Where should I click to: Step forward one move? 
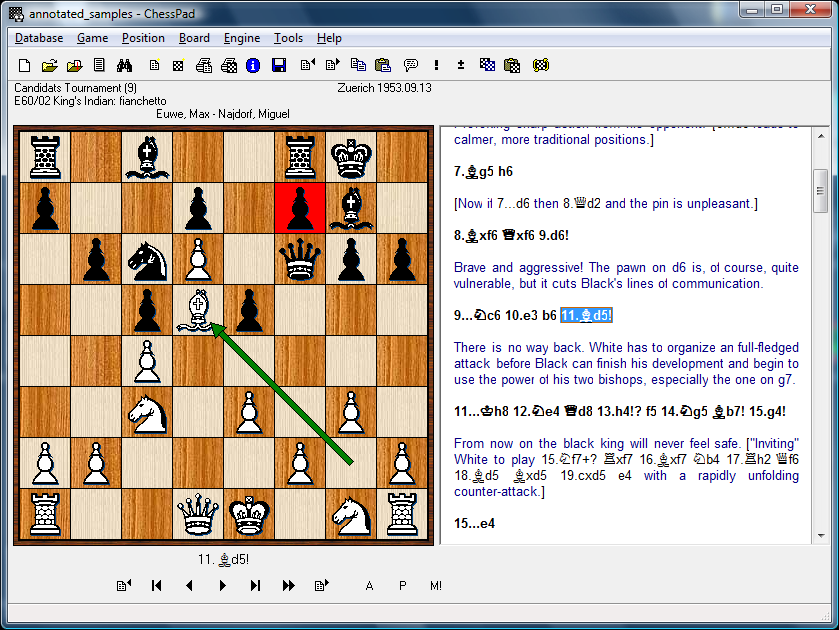pyautogui.click(x=222, y=586)
